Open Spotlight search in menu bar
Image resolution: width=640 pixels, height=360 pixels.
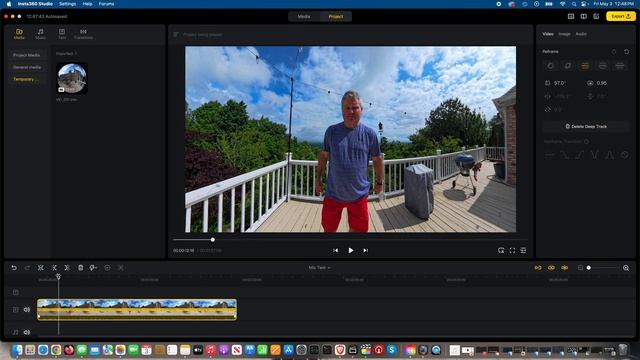[574, 4]
